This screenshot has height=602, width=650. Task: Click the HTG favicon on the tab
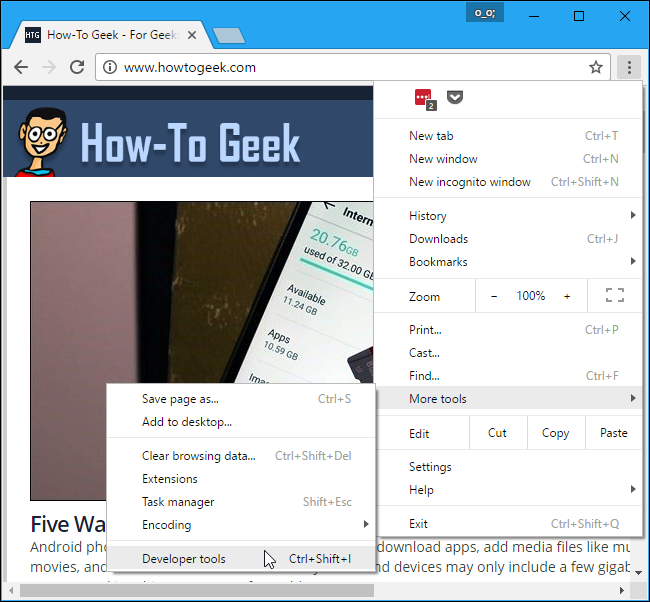point(32,35)
